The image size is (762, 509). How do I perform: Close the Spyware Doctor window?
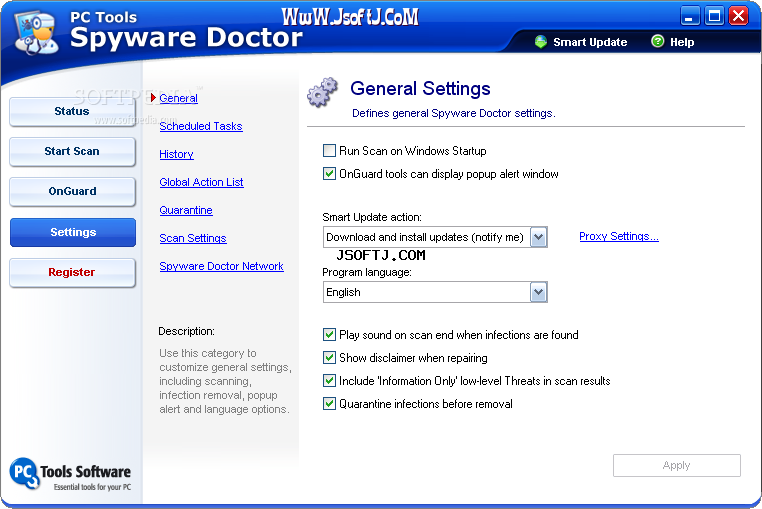click(738, 16)
